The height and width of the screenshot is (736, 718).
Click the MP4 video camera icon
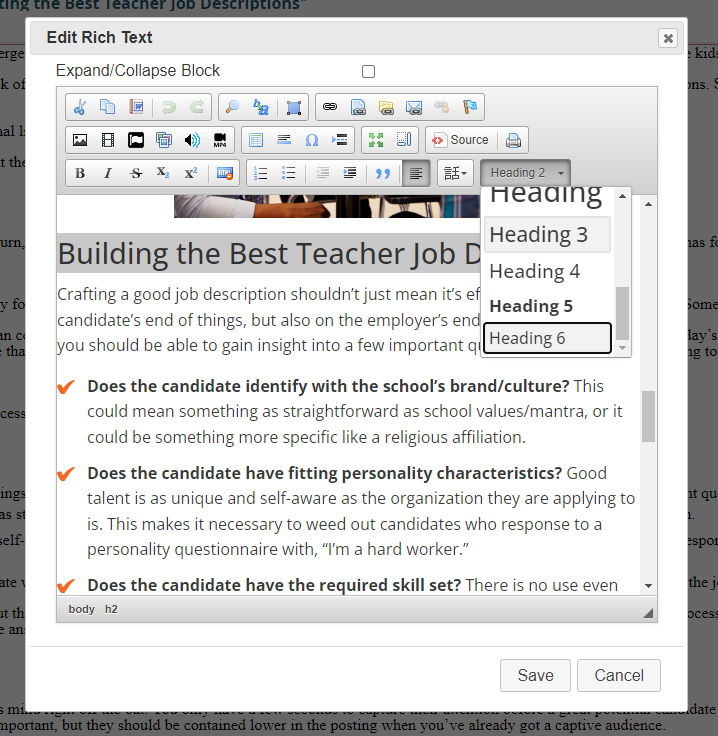pos(220,140)
